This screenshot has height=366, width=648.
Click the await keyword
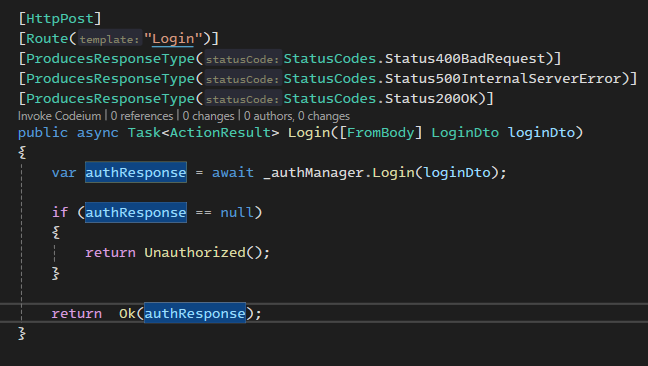point(233,172)
